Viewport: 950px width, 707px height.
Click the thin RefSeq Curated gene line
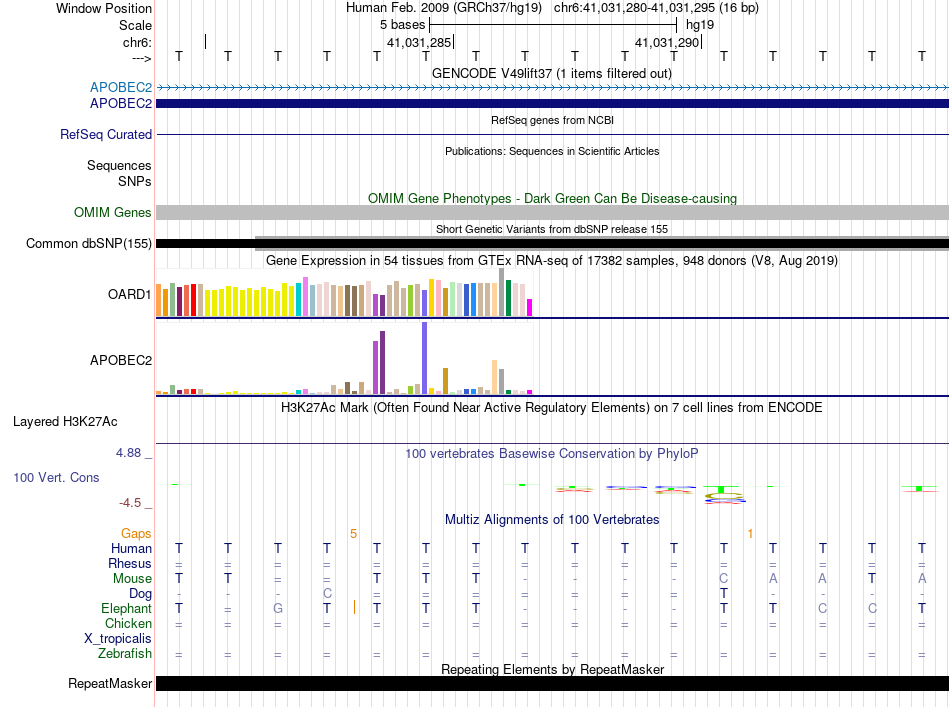(x=552, y=134)
